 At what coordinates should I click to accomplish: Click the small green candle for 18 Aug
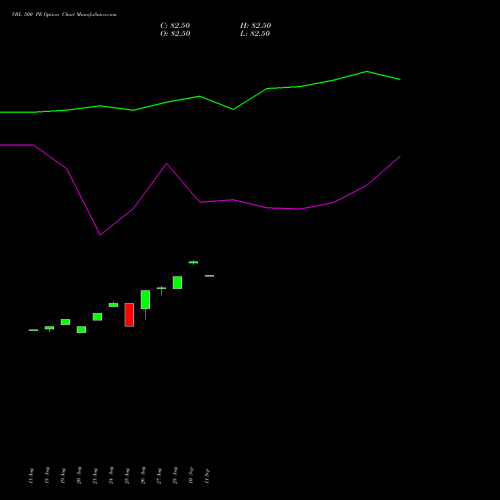click(49, 328)
